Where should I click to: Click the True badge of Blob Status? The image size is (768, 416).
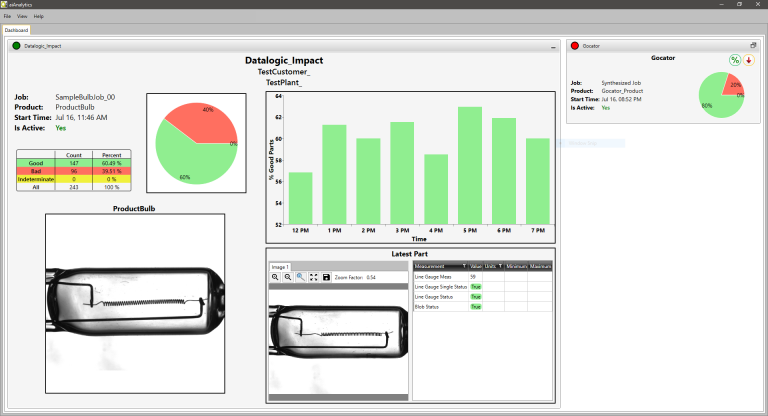click(x=476, y=307)
